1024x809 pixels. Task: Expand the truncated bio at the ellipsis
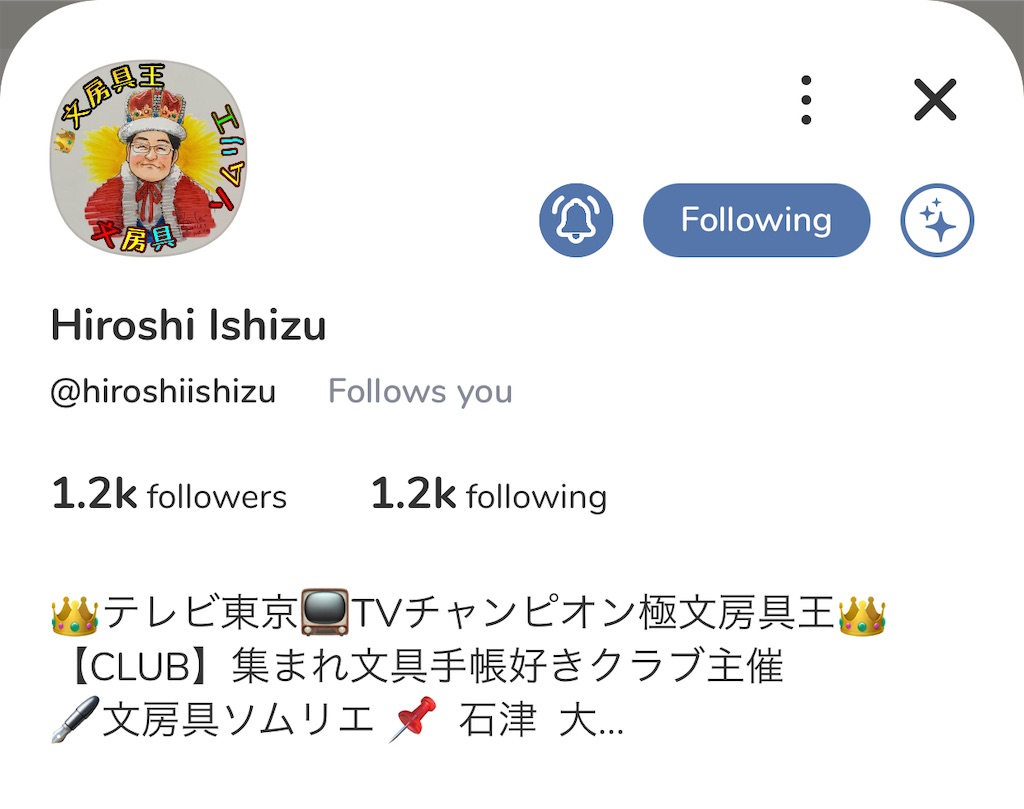click(610, 722)
